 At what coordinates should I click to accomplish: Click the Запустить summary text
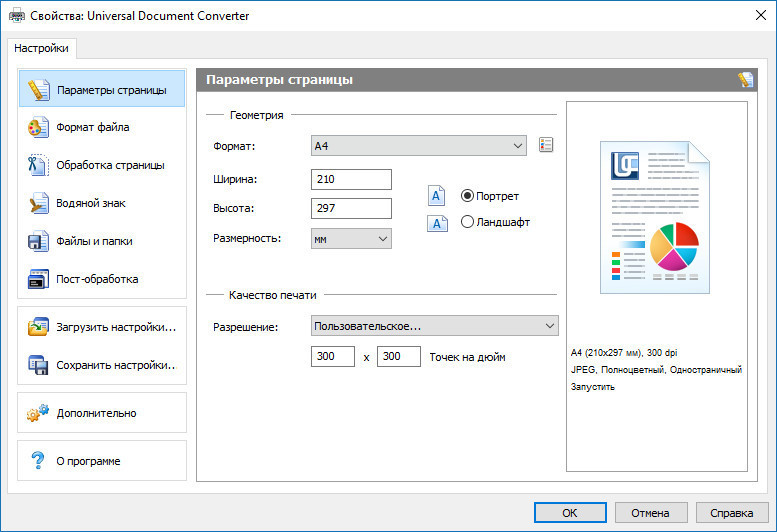[593, 387]
